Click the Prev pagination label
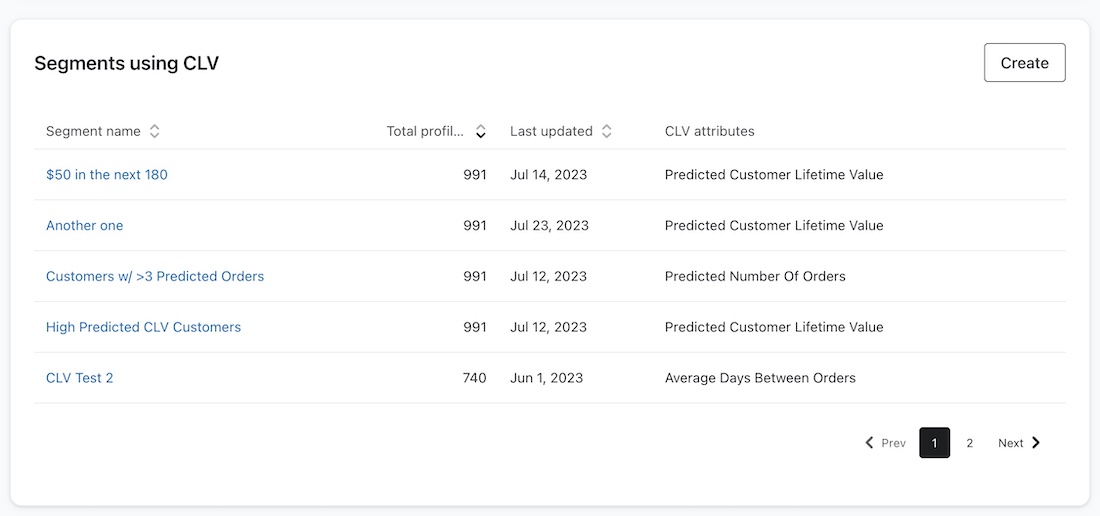 pyautogui.click(x=893, y=443)
